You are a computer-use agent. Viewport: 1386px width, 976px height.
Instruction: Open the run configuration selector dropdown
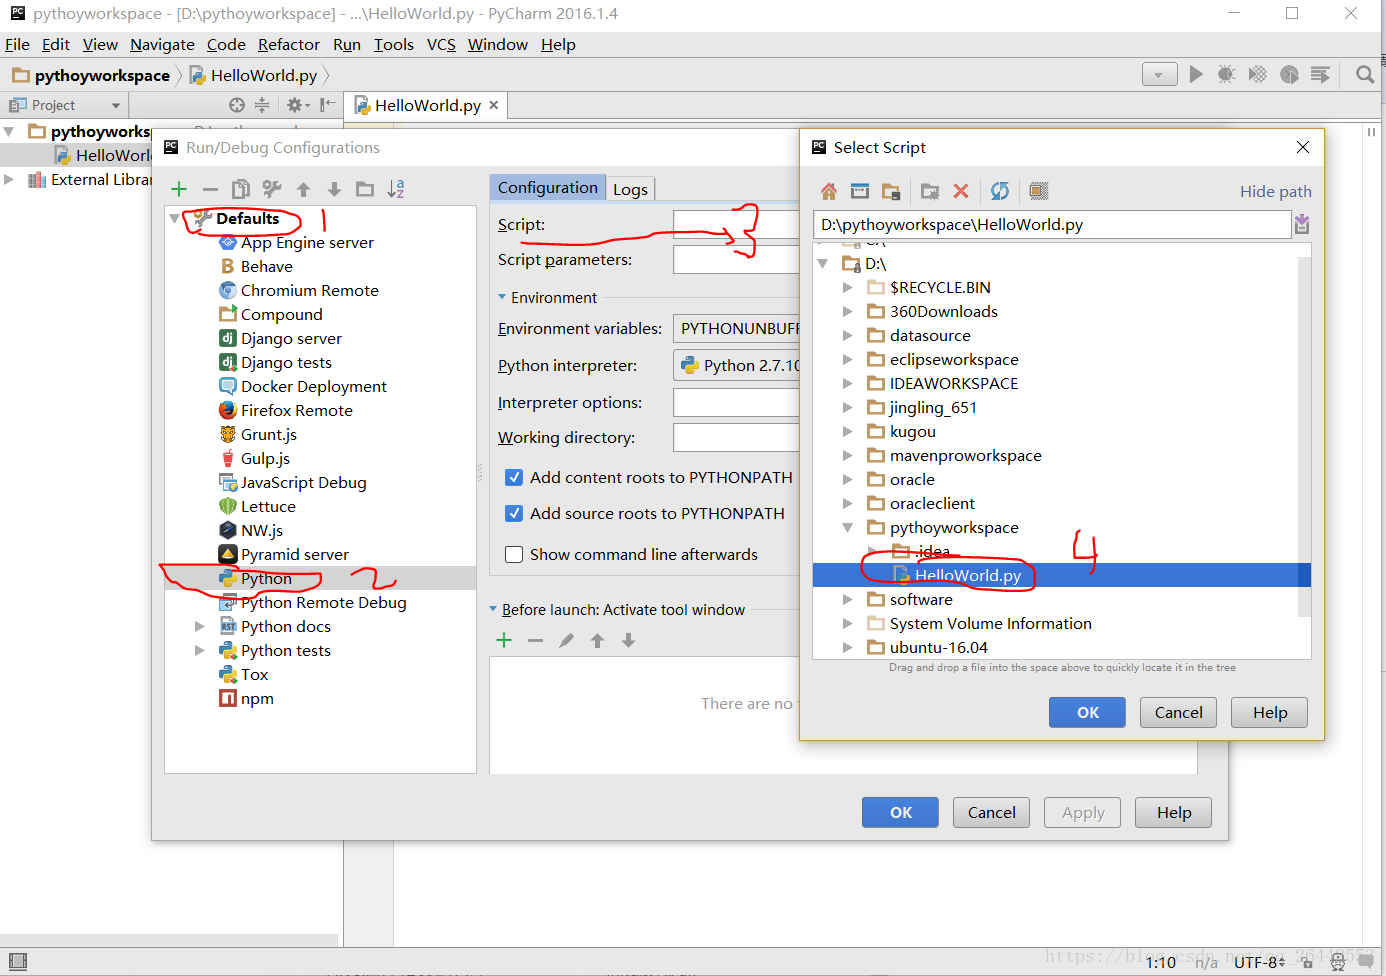pyautogui.click(x=1160, y=74)
